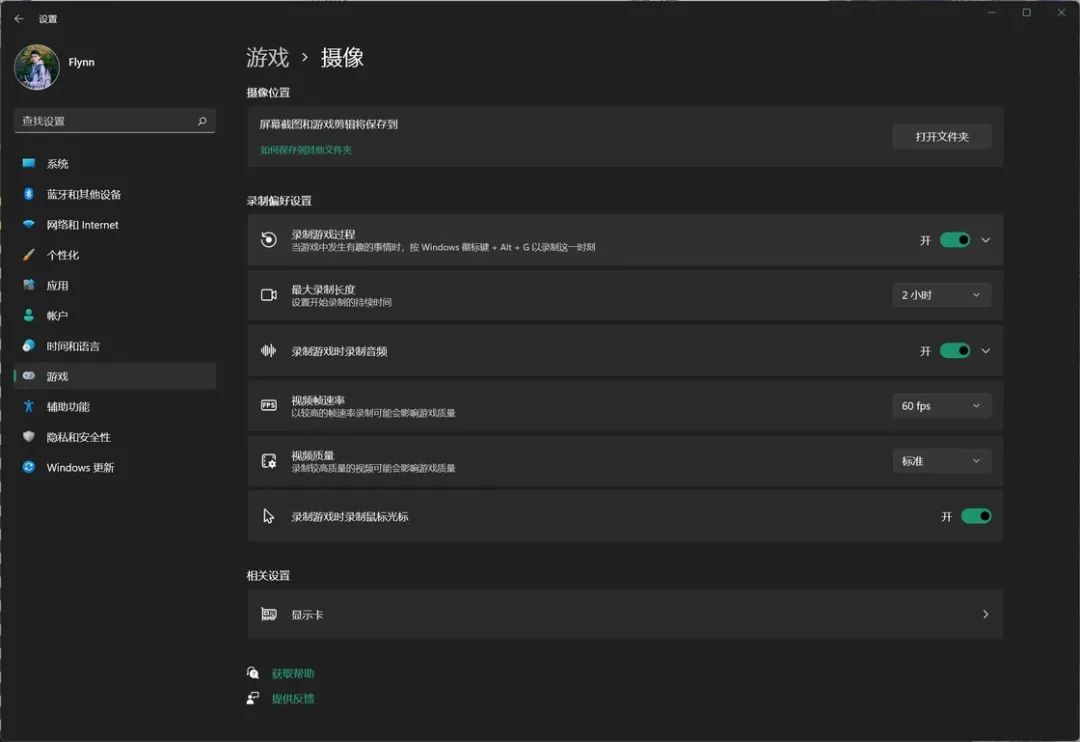Viewport: 1080px width, 742px height.
Task: Click the mouse cursor icon for 录制鼠标光标
Action: (x=269, y=516)
